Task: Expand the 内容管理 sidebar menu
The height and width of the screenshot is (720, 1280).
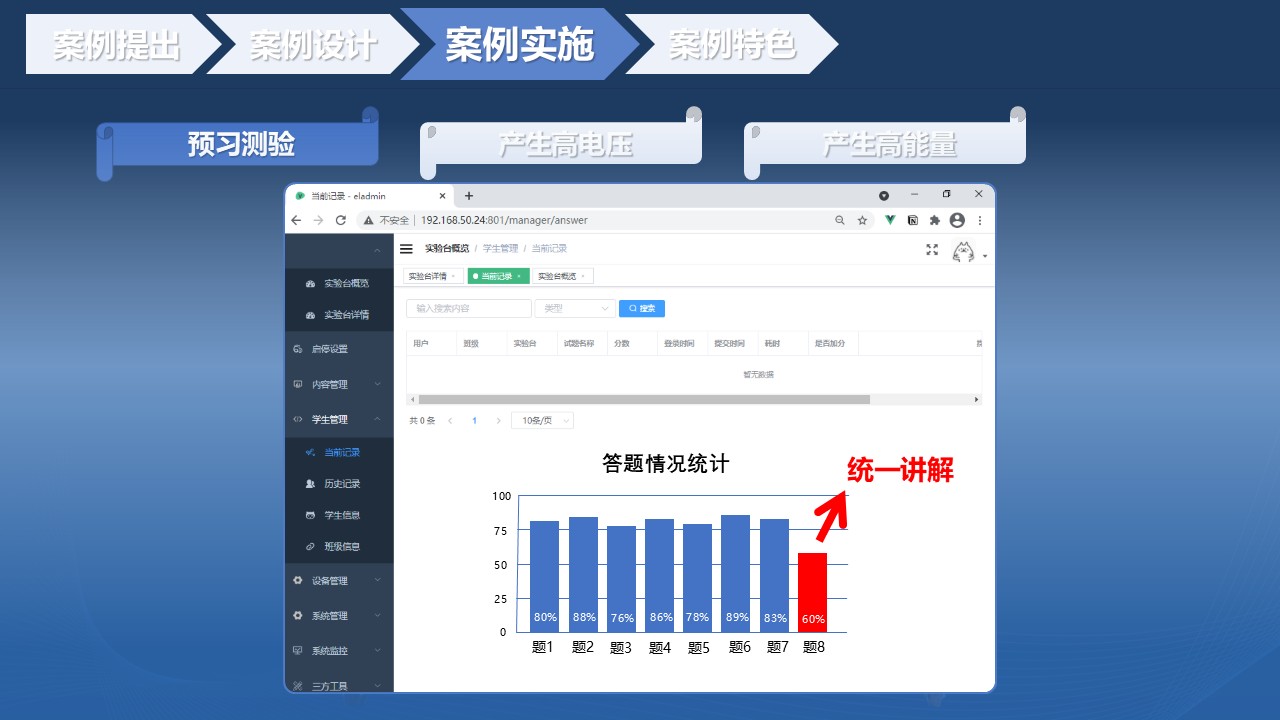Action: (x=338, y=384)
